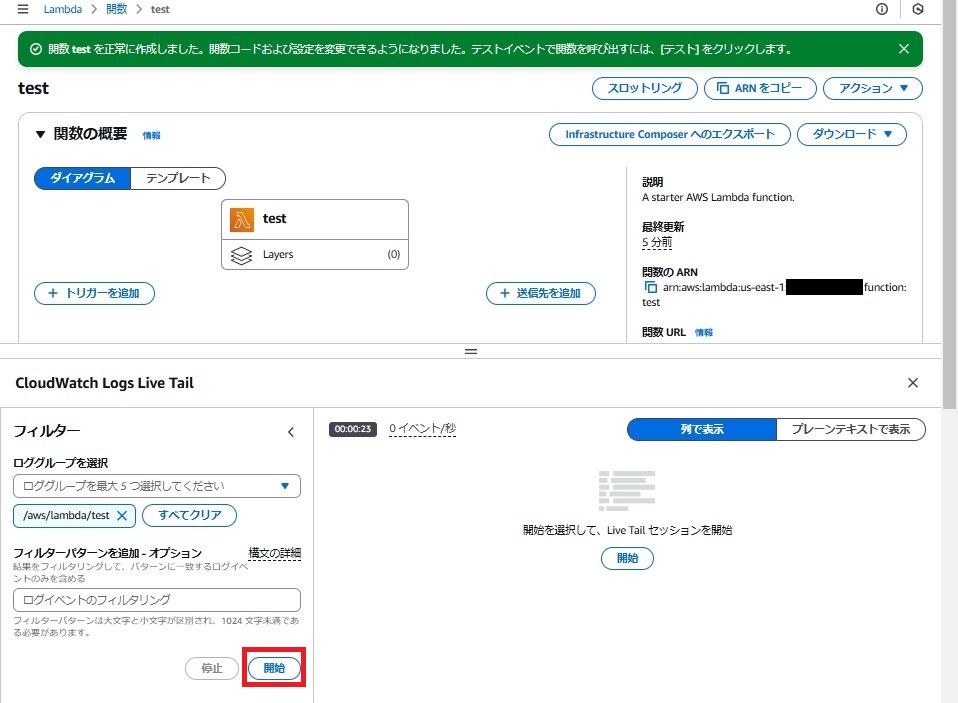Viewport: 958px width, 703px height.
Task: Click the hexagon settings icon top-right
Action: [x=918, y=9]
